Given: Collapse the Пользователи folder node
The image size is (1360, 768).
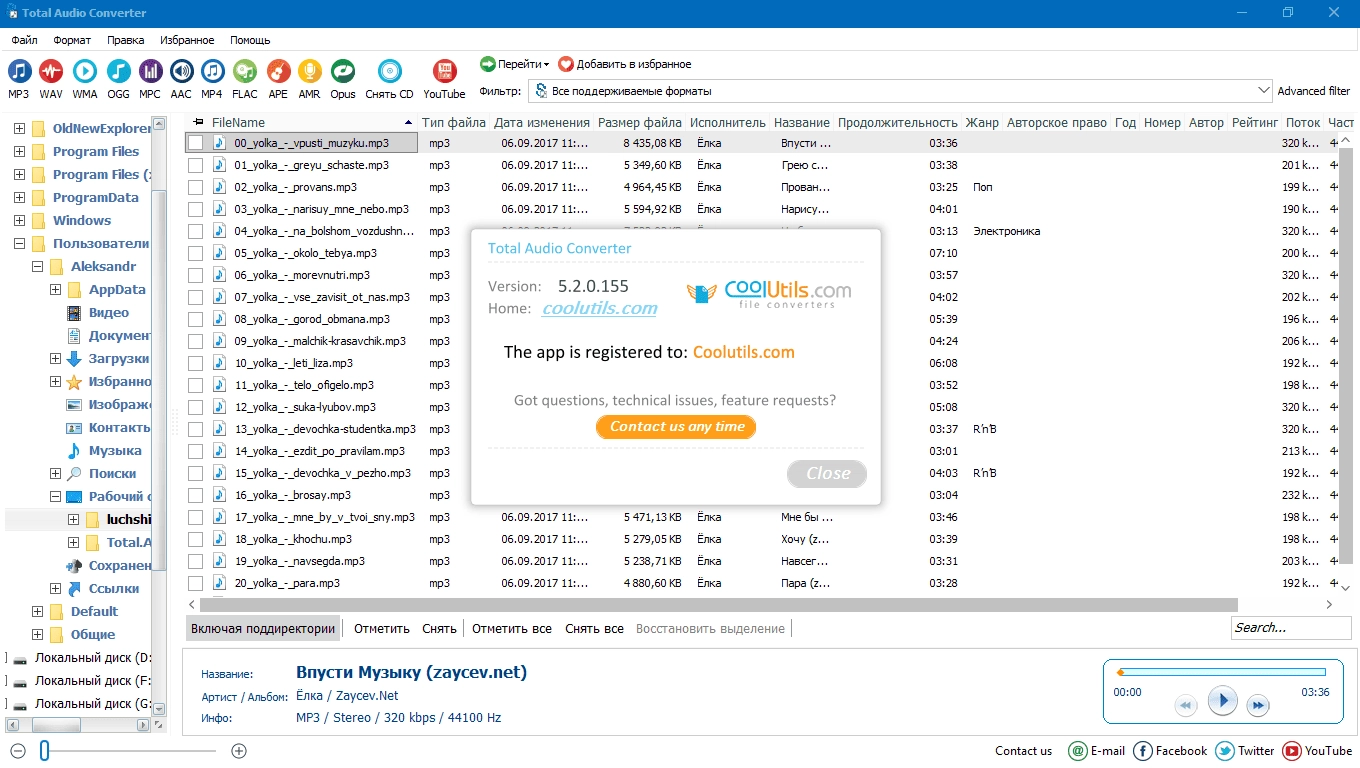Looking at the screenshot, I should [x=19, y=243].
